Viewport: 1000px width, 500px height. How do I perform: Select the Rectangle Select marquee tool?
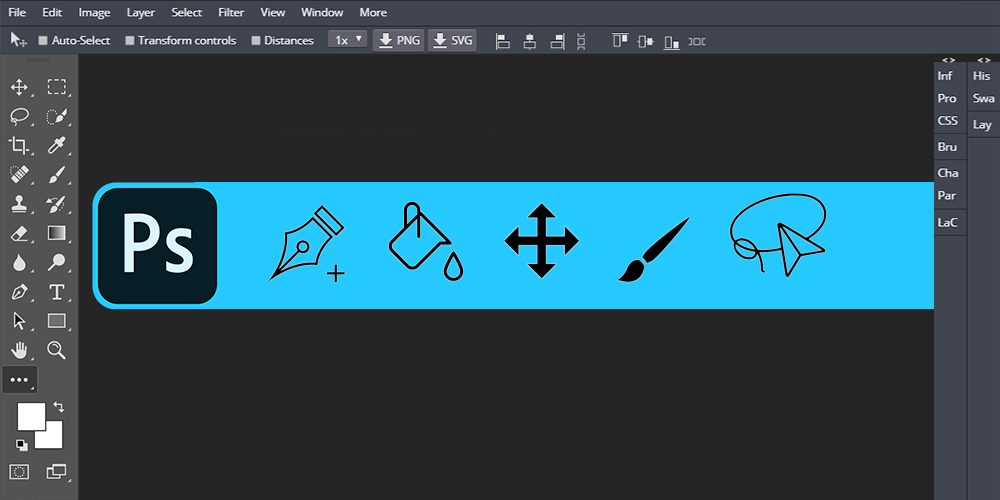point(57,87)
